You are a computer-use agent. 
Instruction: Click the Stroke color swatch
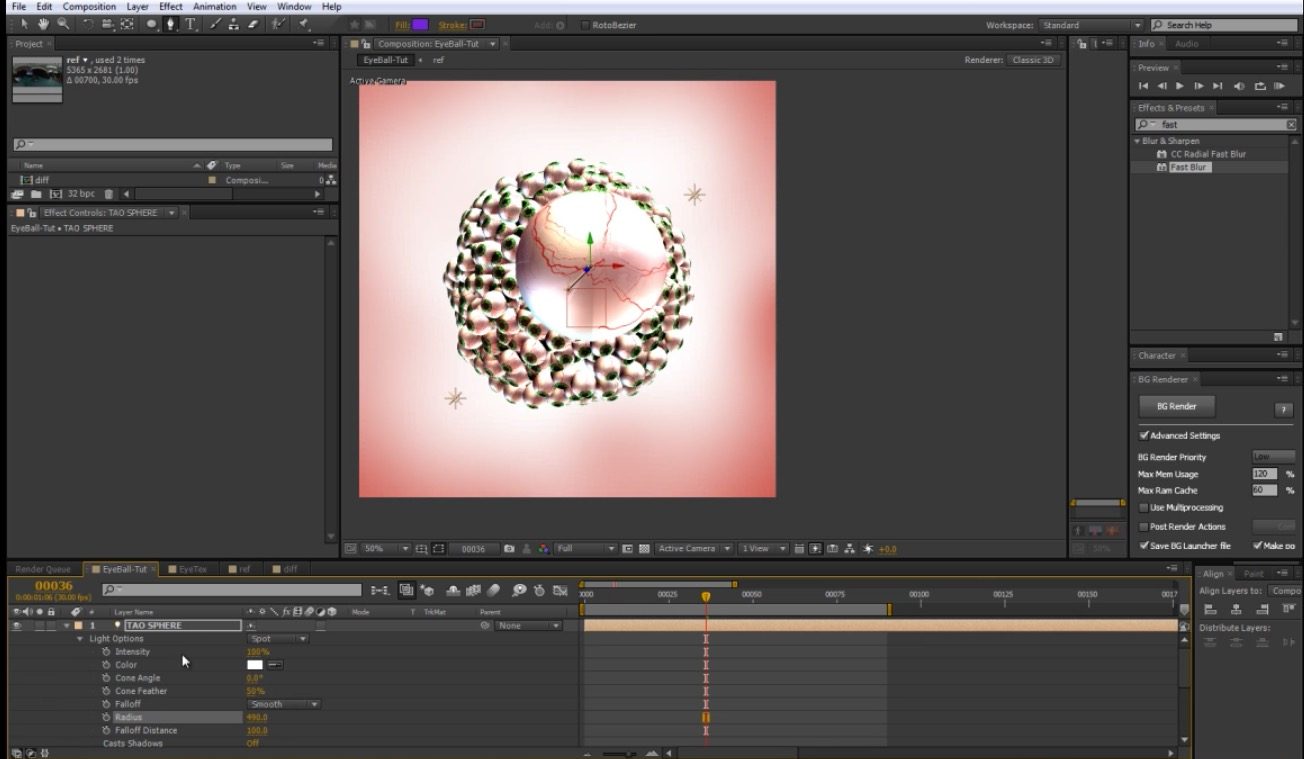(478, 25)
